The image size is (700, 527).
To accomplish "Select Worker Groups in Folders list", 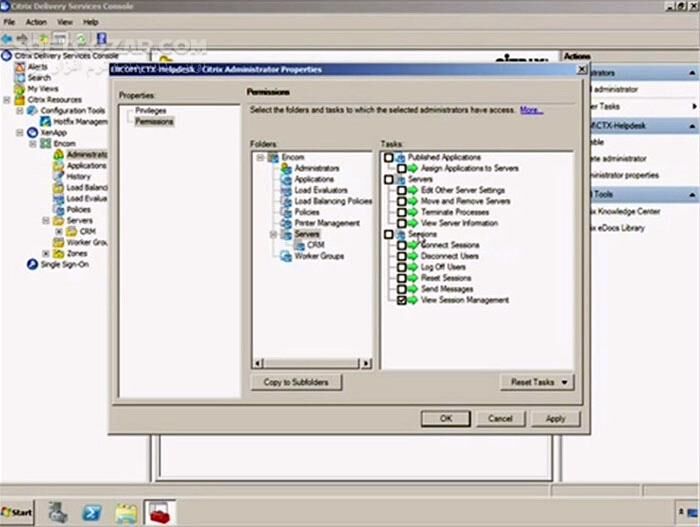I will point(318,256).
